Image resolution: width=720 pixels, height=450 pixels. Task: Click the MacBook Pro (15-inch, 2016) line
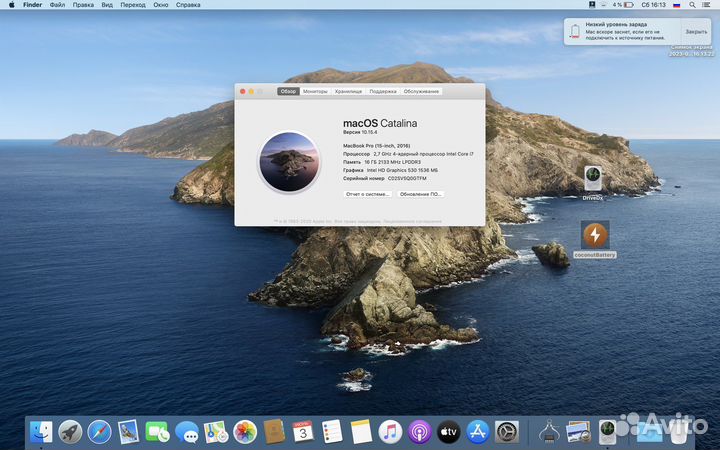pyautogui.click(x=377, y=146)
